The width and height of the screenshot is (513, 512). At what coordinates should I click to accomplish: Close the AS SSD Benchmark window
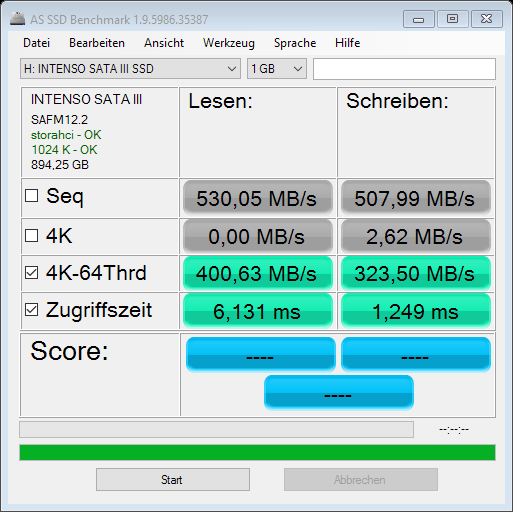point(487,19)
